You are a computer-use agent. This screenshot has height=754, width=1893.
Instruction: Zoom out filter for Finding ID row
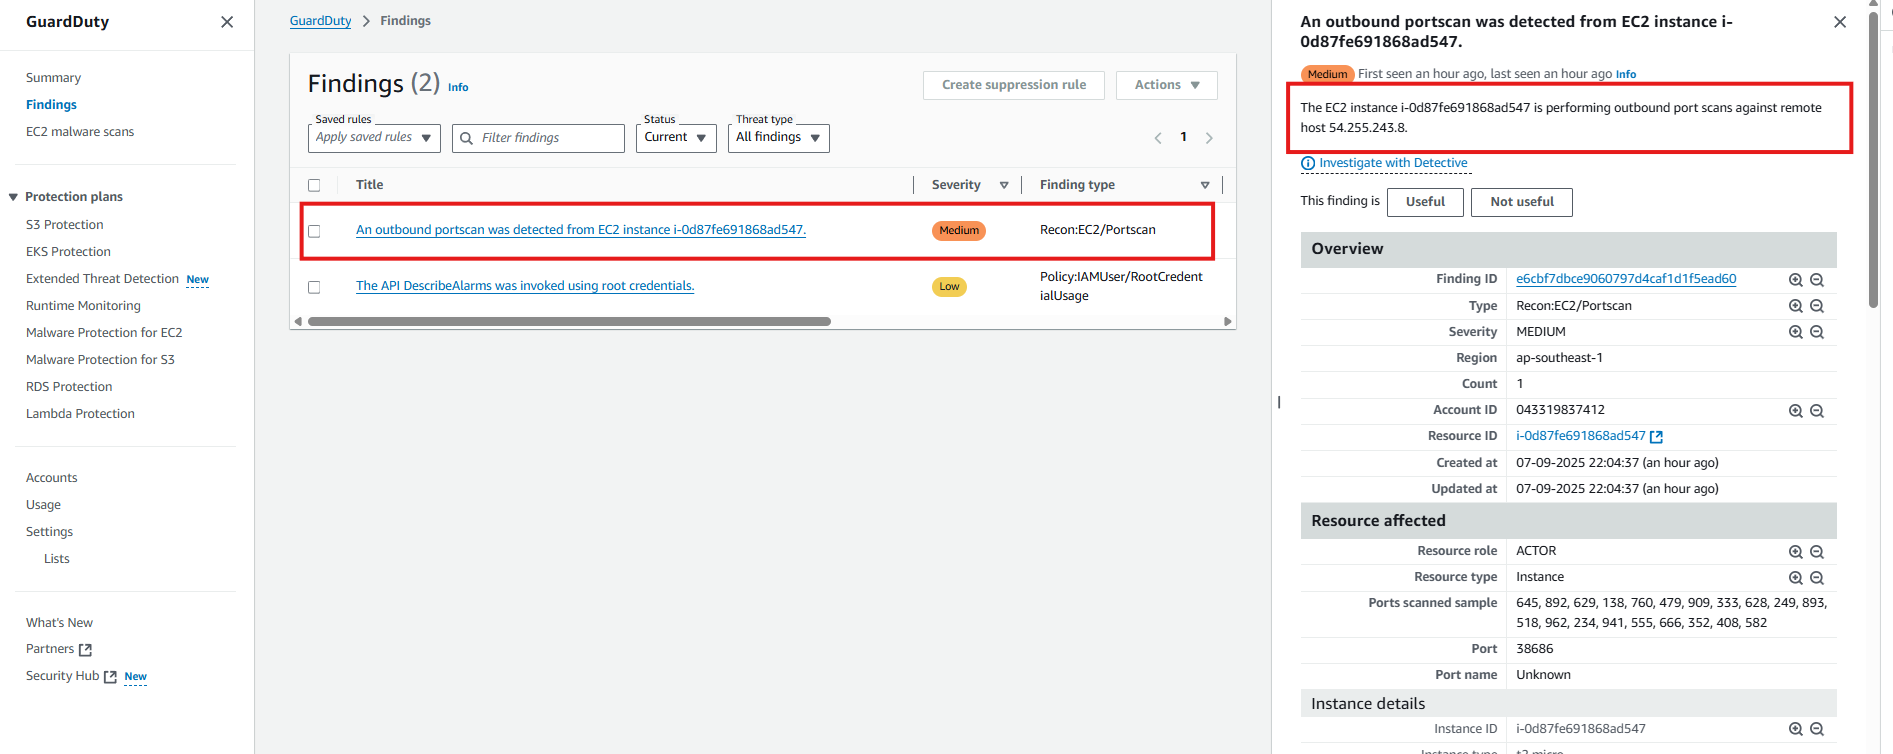point(1817,280)
